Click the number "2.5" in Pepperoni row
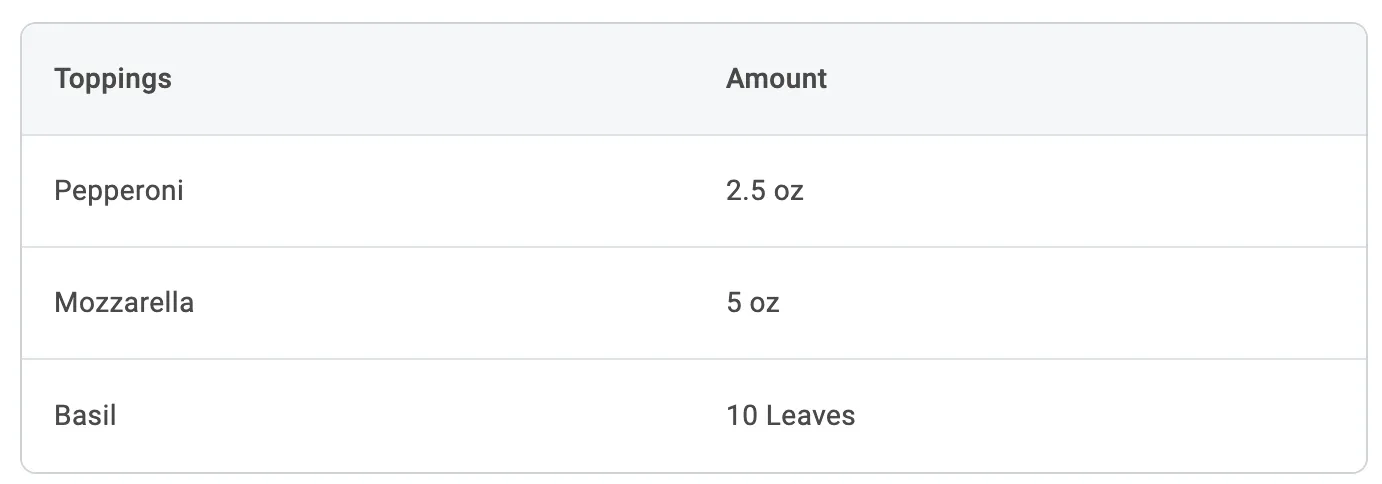The image size is (1382, 484). tap(745, 191)
